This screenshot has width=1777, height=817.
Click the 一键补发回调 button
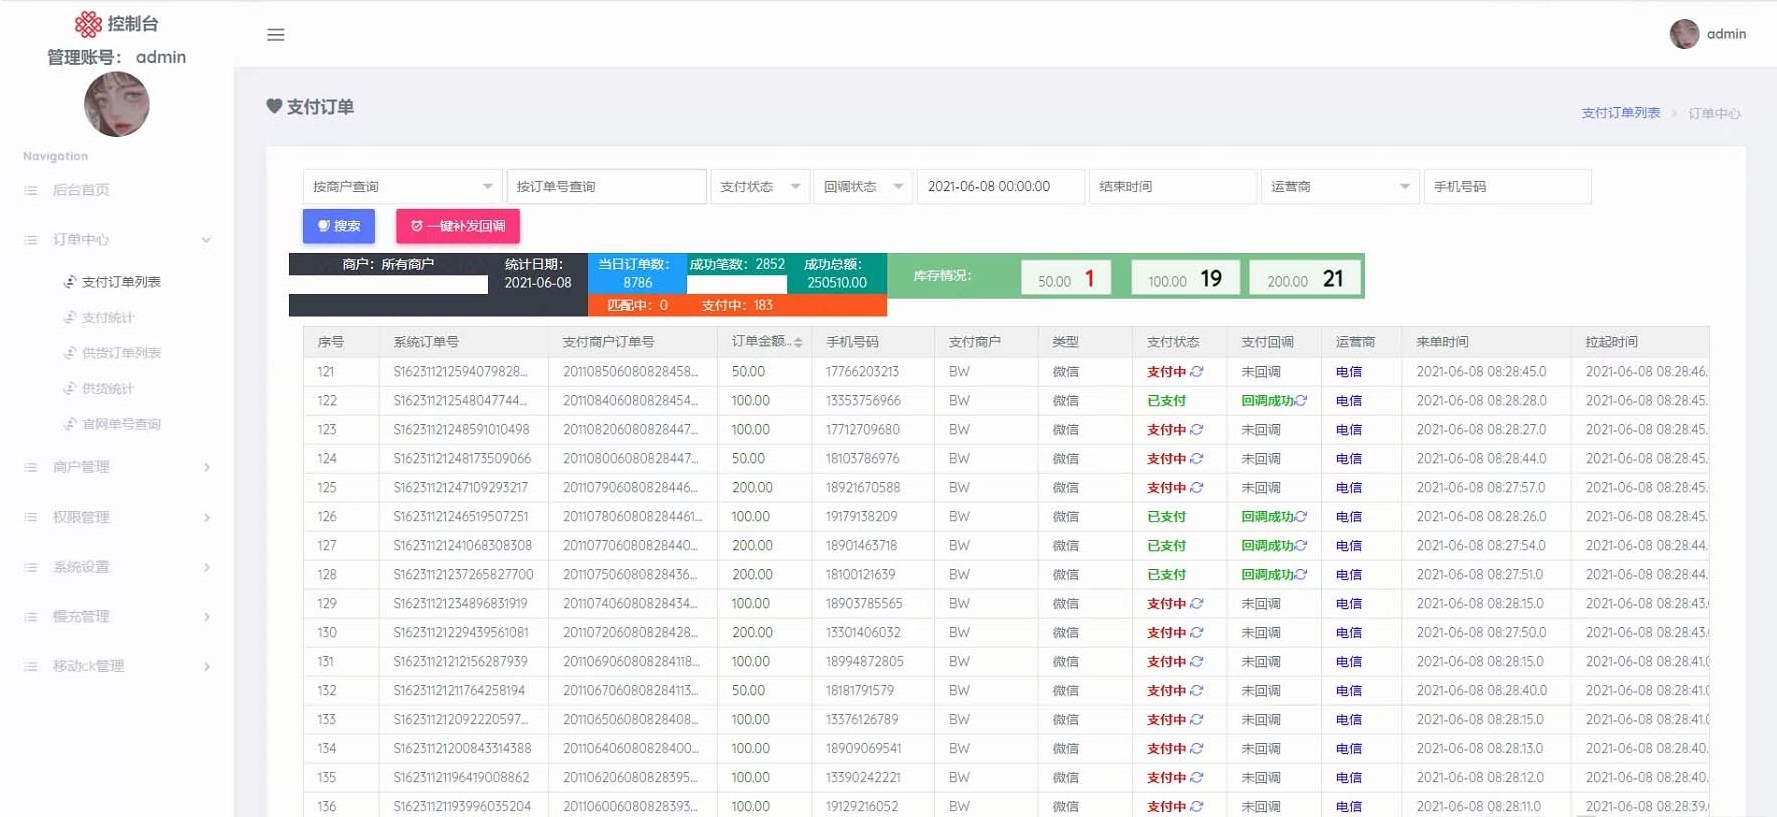pos(458,226)
